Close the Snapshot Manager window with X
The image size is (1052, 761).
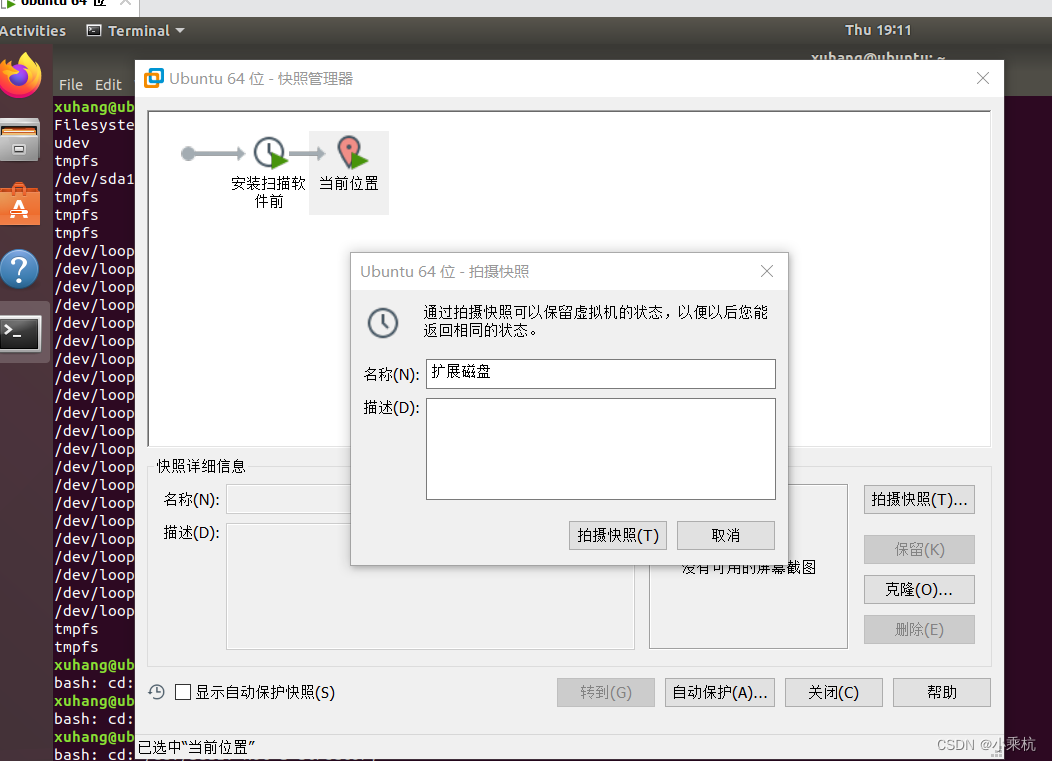(983, 79)
